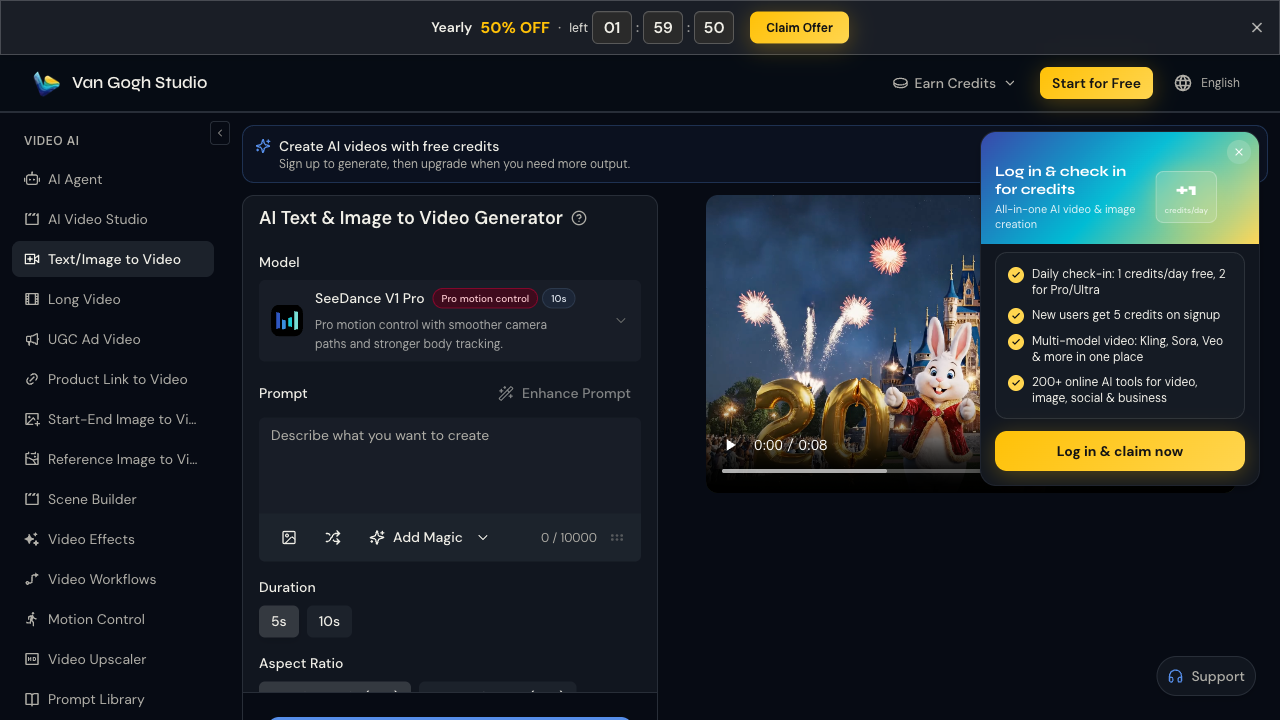
Task: Click the Enhance Prompt magic wand icon
Action: [x=506, y=393]
